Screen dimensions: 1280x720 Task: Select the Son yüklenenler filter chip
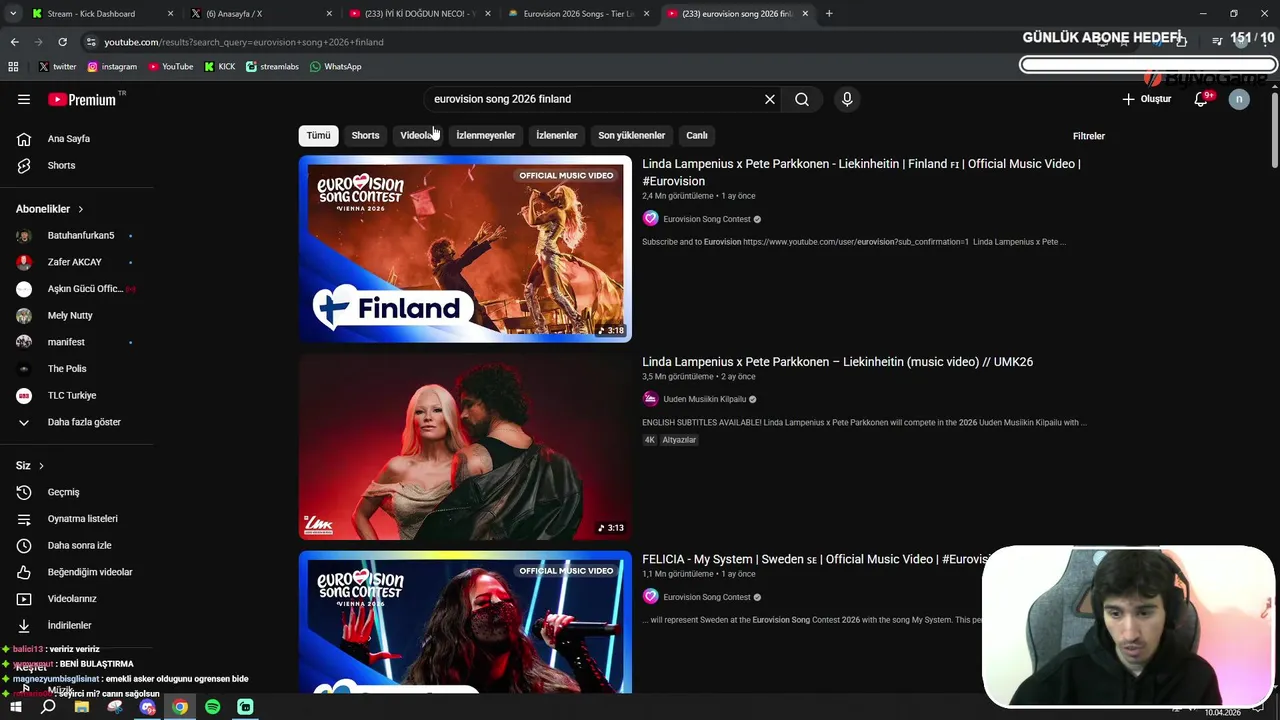pyautogui.click(x=631, y=135)
